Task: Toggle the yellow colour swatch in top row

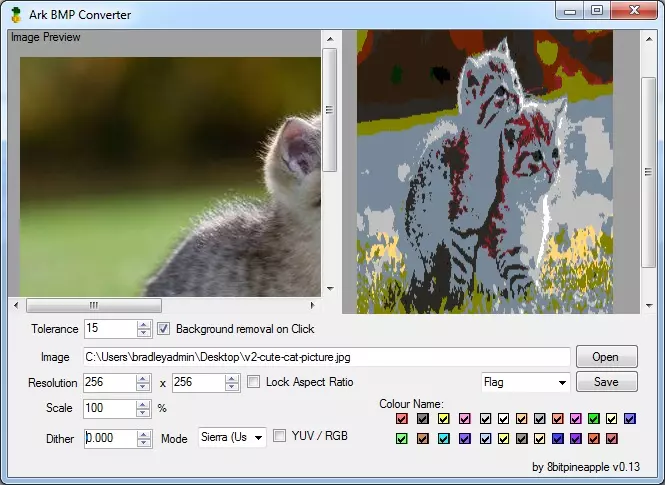Action: pyautogui.click(x=444, y=419)
